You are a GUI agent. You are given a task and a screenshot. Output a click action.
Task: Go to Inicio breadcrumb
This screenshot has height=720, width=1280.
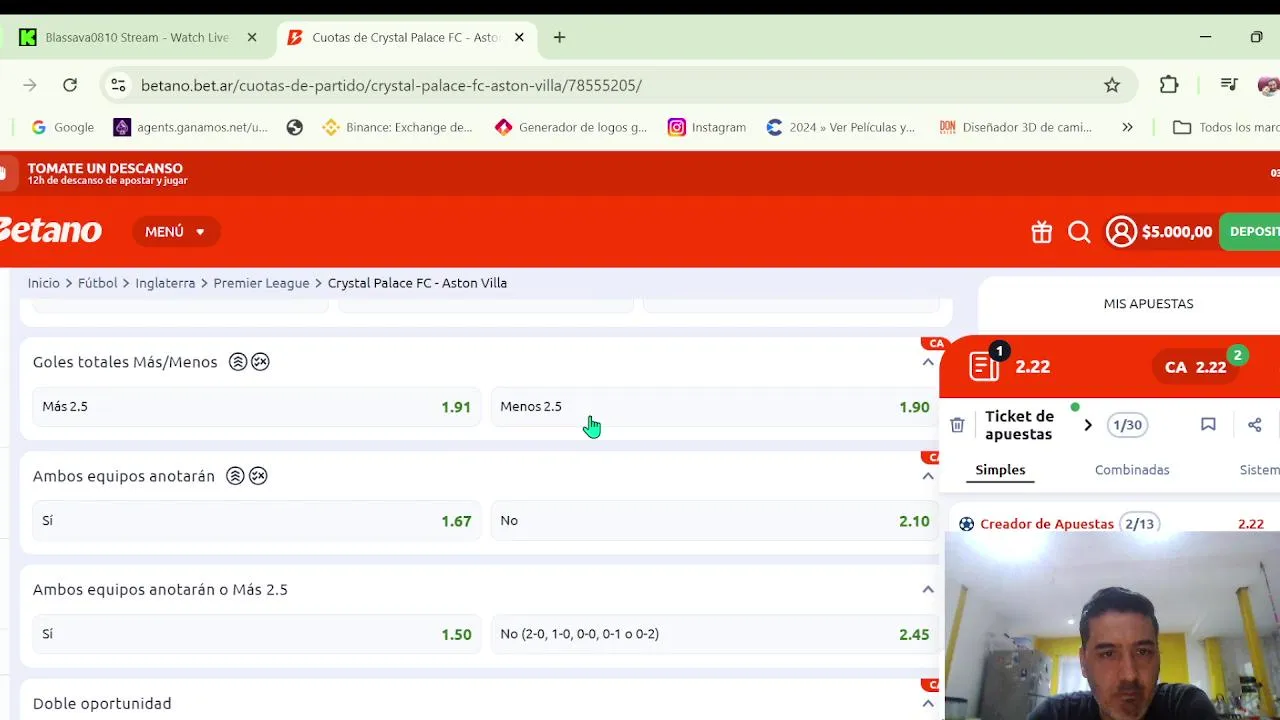click(44, 283)
